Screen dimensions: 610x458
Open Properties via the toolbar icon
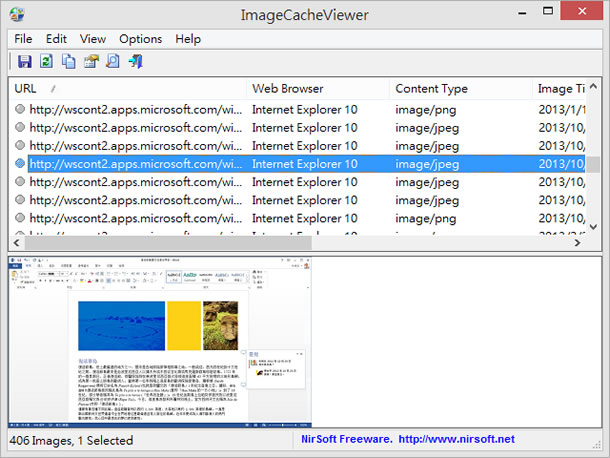[x=90, y=62]
